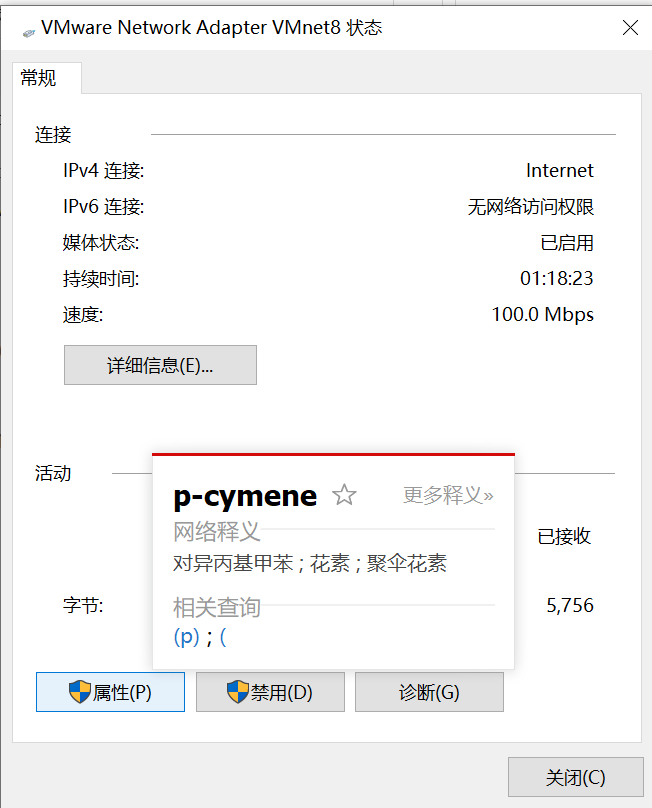
Task: Open 更多释义 link in dictionary popup
Action: click(x=448, y=495)
